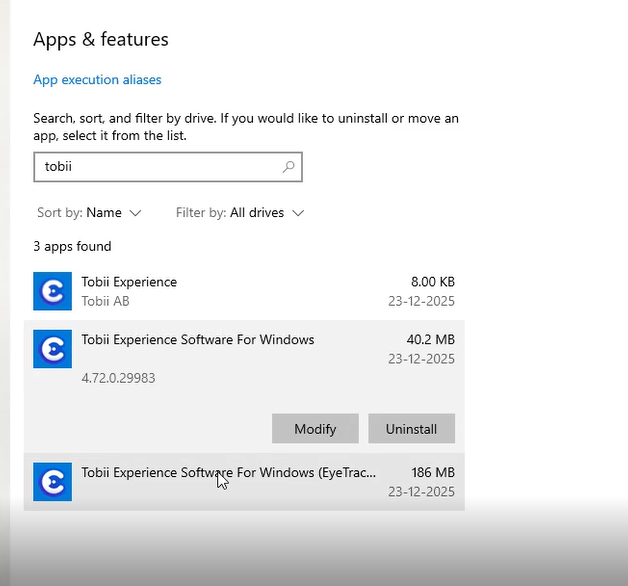The width and height of the screenshot is (628, 586).
Task: Open the Sort by Name dropdown
Action: (x=89, y=213)
